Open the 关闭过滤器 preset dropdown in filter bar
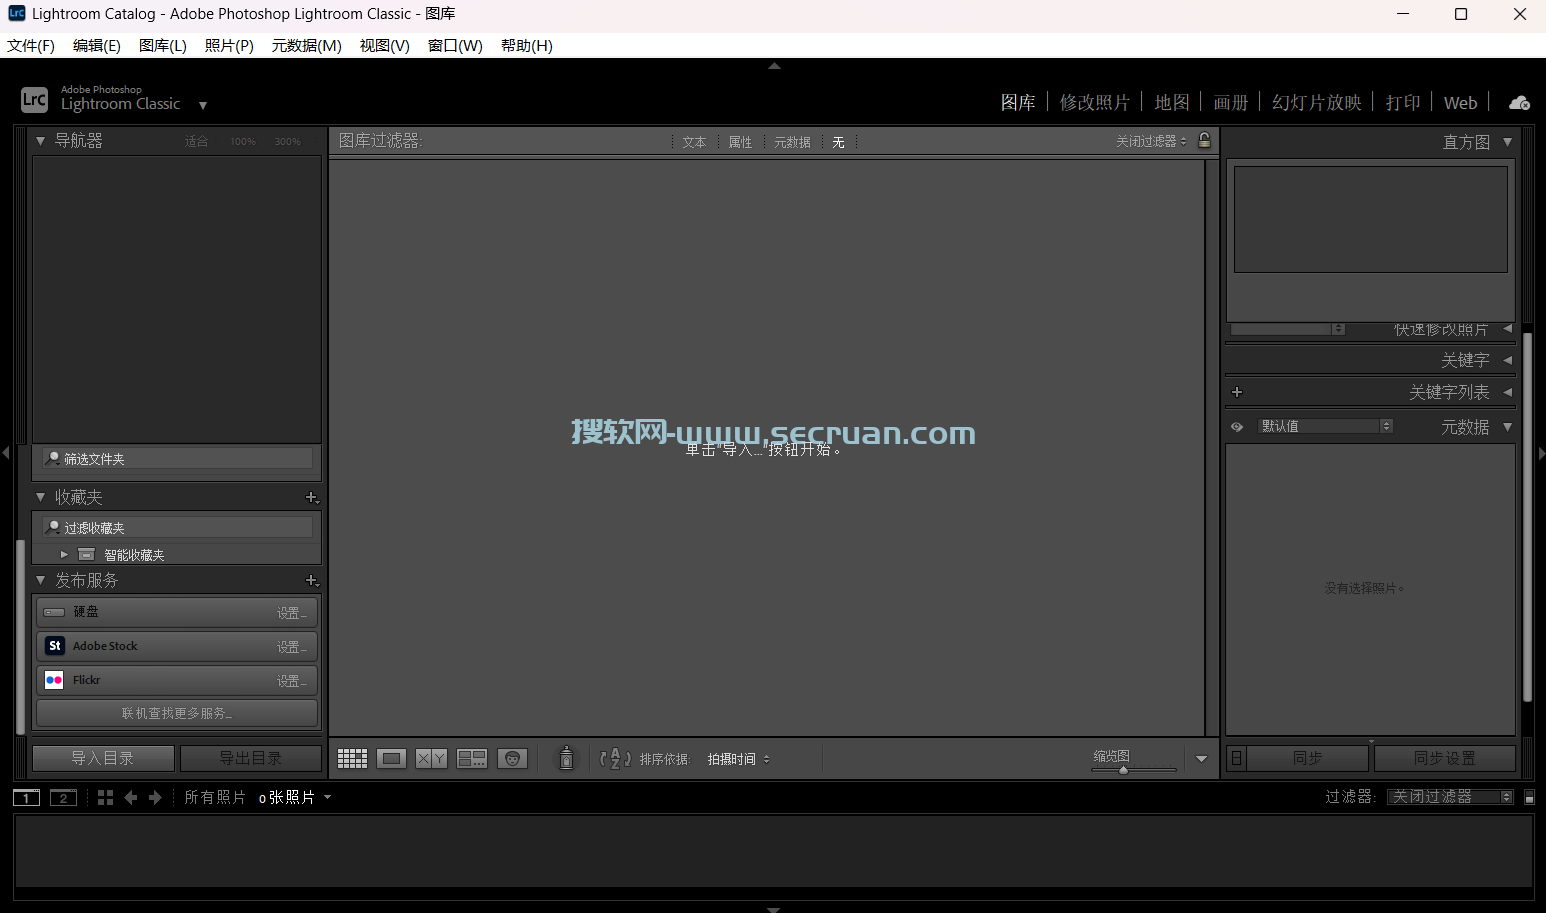Image resolution: width=1546 pixels, height=913 pixels. 1151,141
